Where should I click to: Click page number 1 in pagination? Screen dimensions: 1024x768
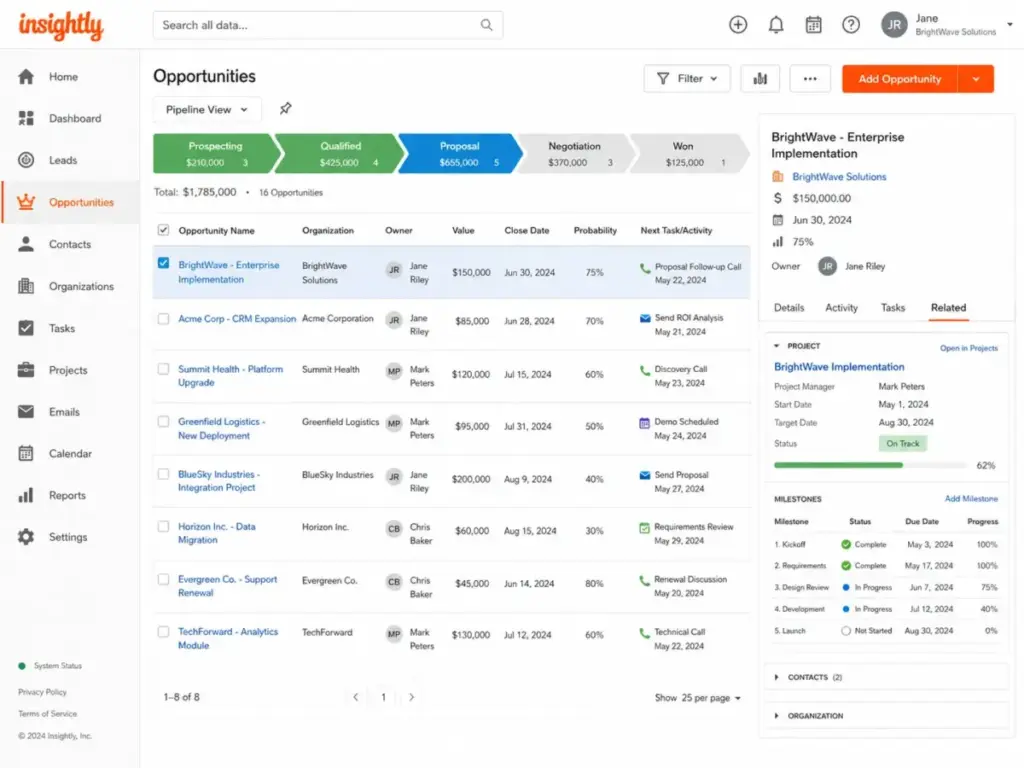click(383, 697)
